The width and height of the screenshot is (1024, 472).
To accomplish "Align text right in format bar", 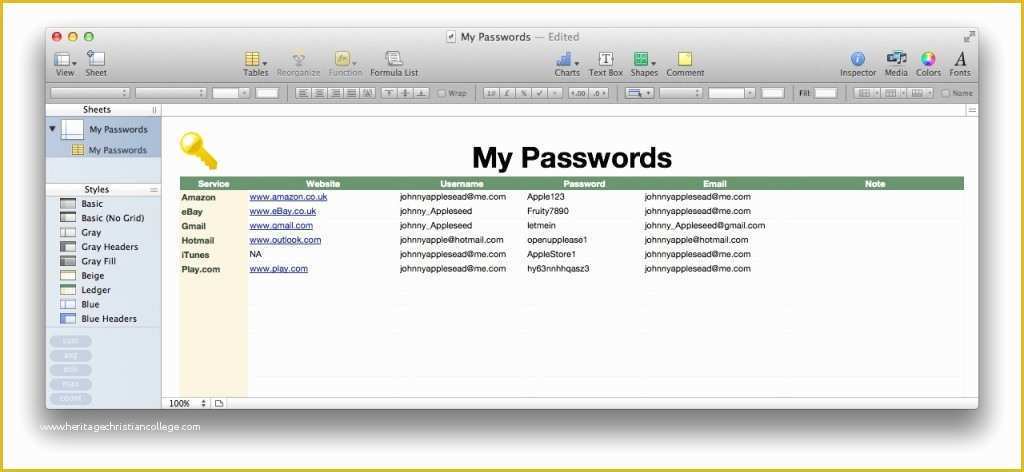I will [336, 93].
